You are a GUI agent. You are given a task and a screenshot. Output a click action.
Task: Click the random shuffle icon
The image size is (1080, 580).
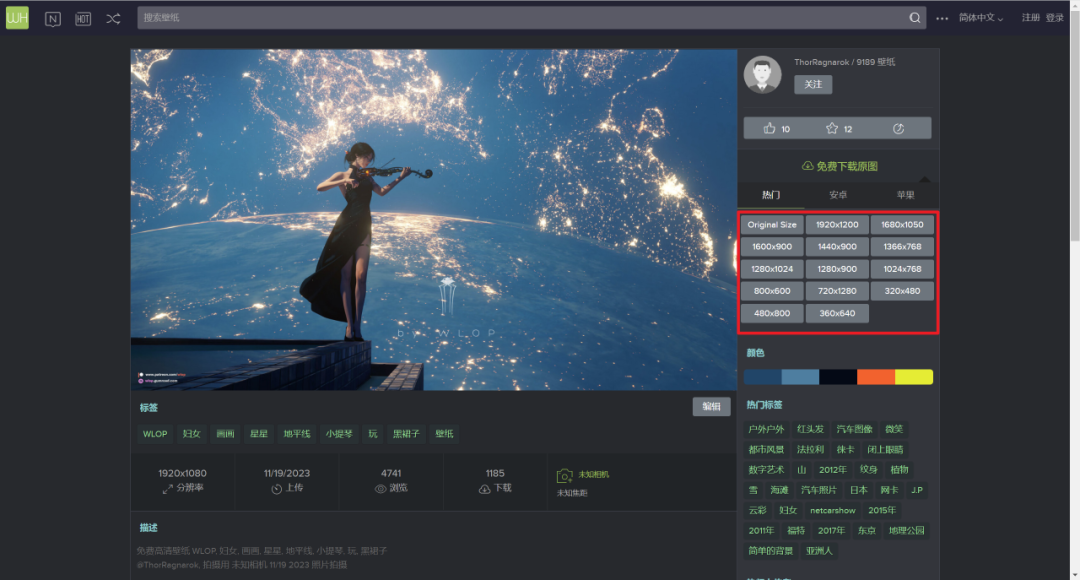pos(113,19)
